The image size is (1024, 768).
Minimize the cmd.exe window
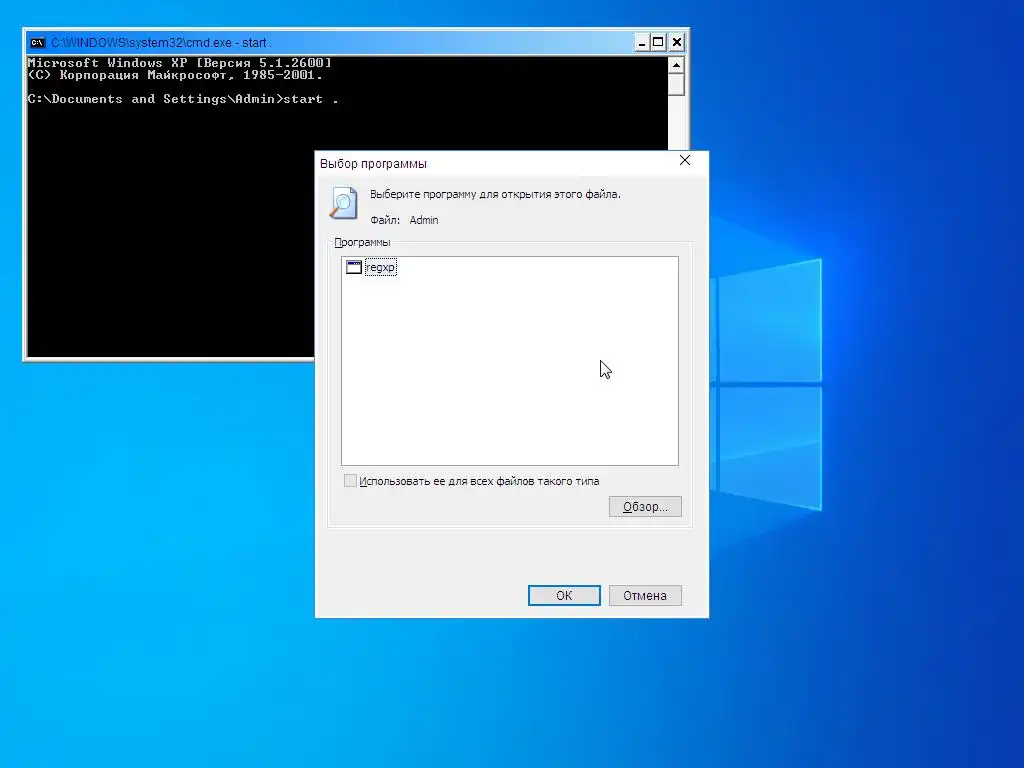642,42
